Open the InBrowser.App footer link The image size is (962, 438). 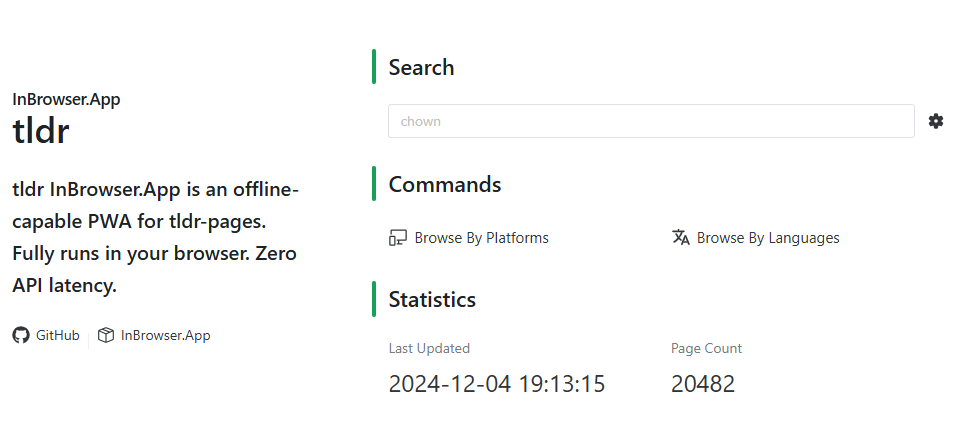(154, 335)
